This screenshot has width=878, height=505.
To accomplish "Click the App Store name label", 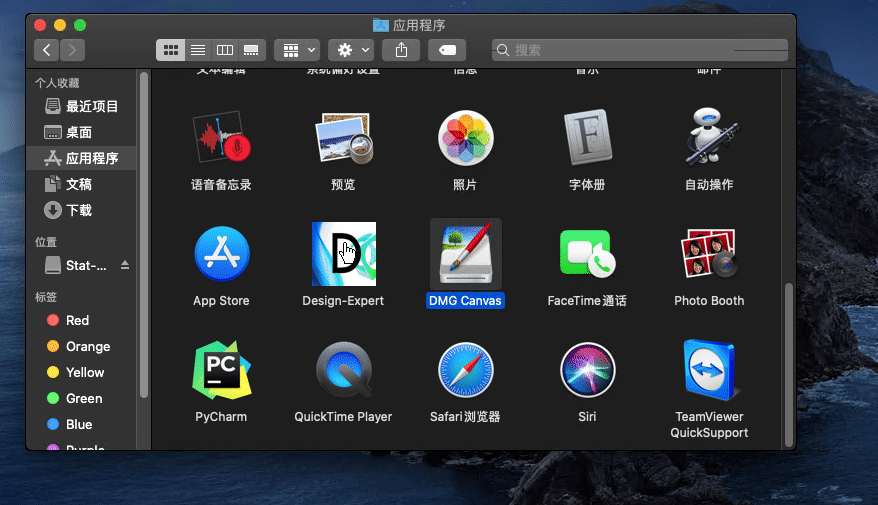I will click(221, 301).
